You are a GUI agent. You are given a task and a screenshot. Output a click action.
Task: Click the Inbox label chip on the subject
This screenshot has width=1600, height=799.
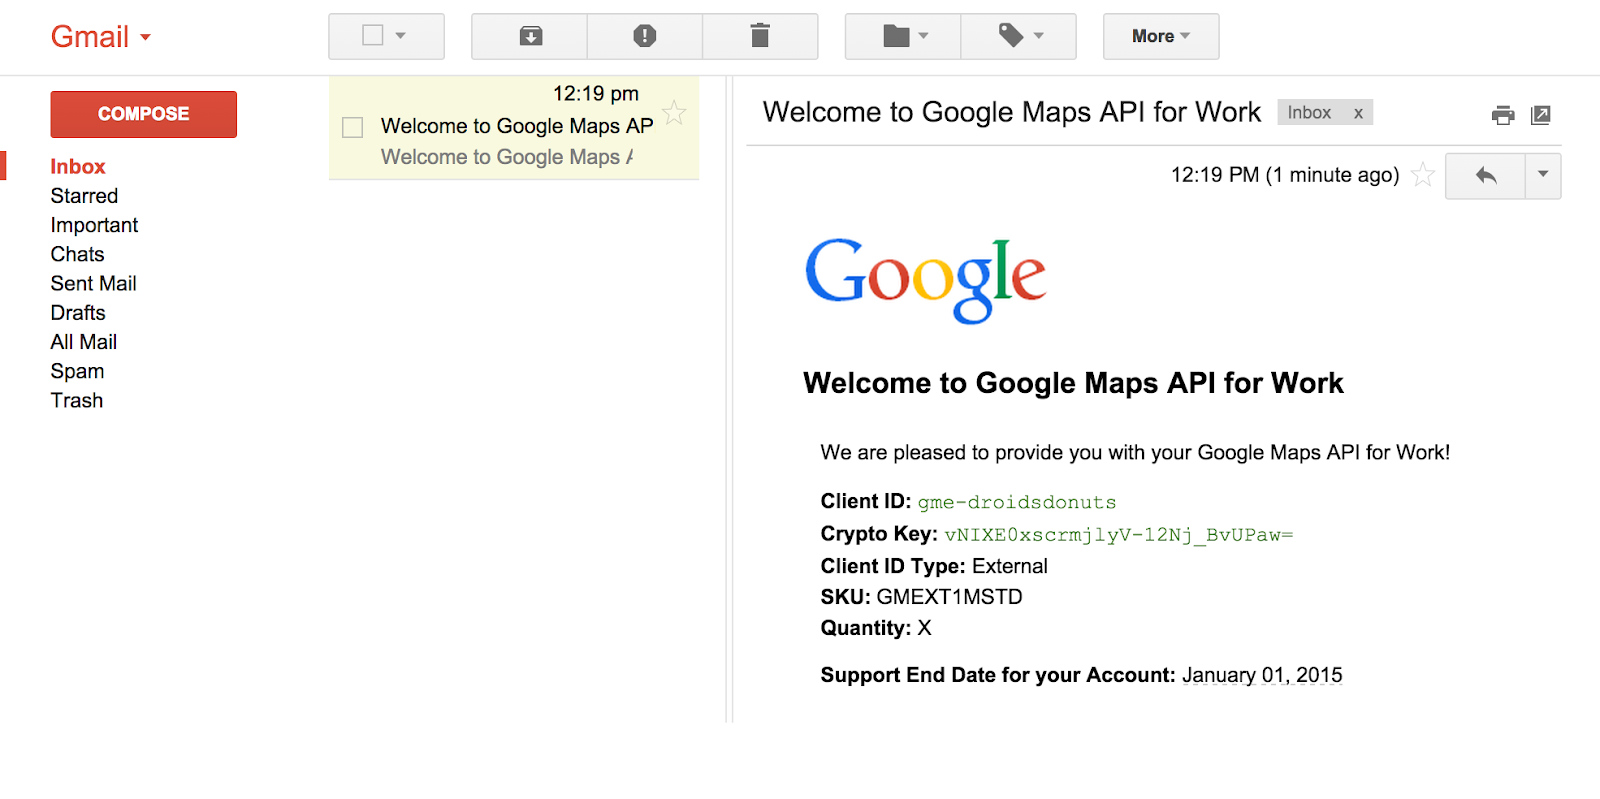(1309, 113)
